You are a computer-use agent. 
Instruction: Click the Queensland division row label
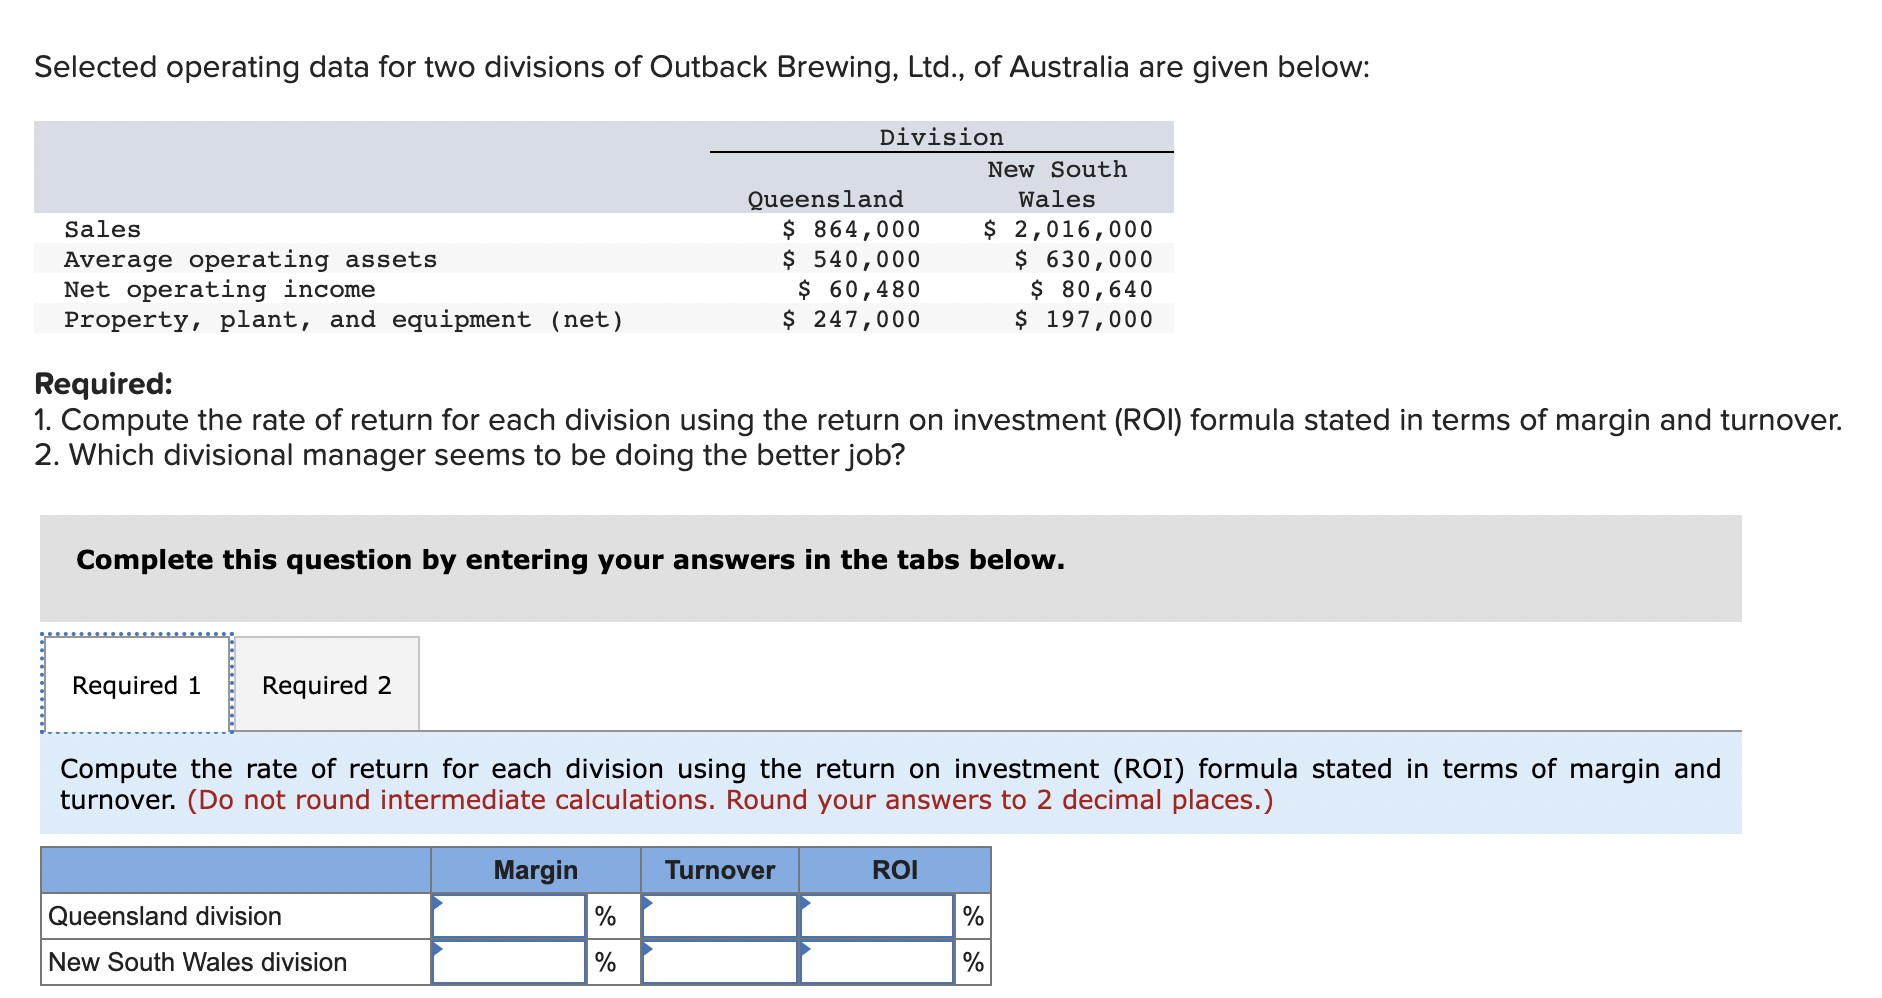(165, 915)
